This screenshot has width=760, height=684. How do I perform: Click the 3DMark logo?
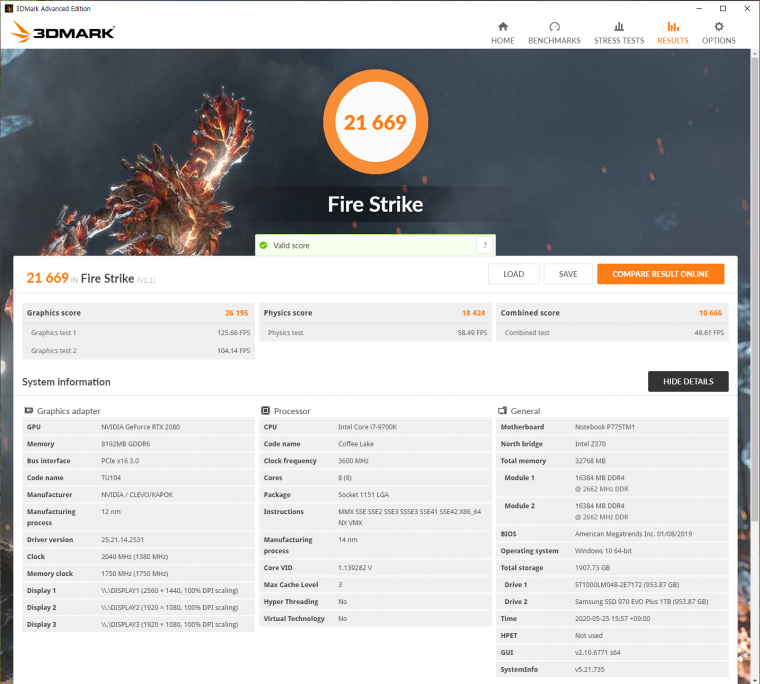[x=63, y=32]
